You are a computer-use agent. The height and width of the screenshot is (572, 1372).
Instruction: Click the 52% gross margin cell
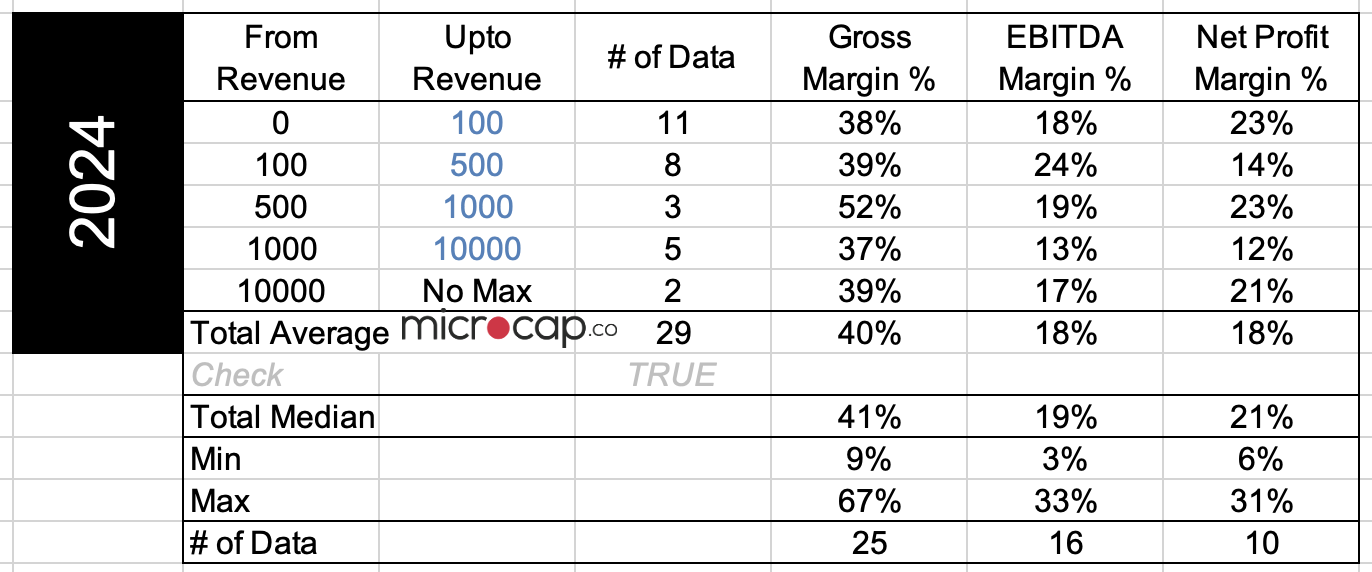click(x=869, y=207)
